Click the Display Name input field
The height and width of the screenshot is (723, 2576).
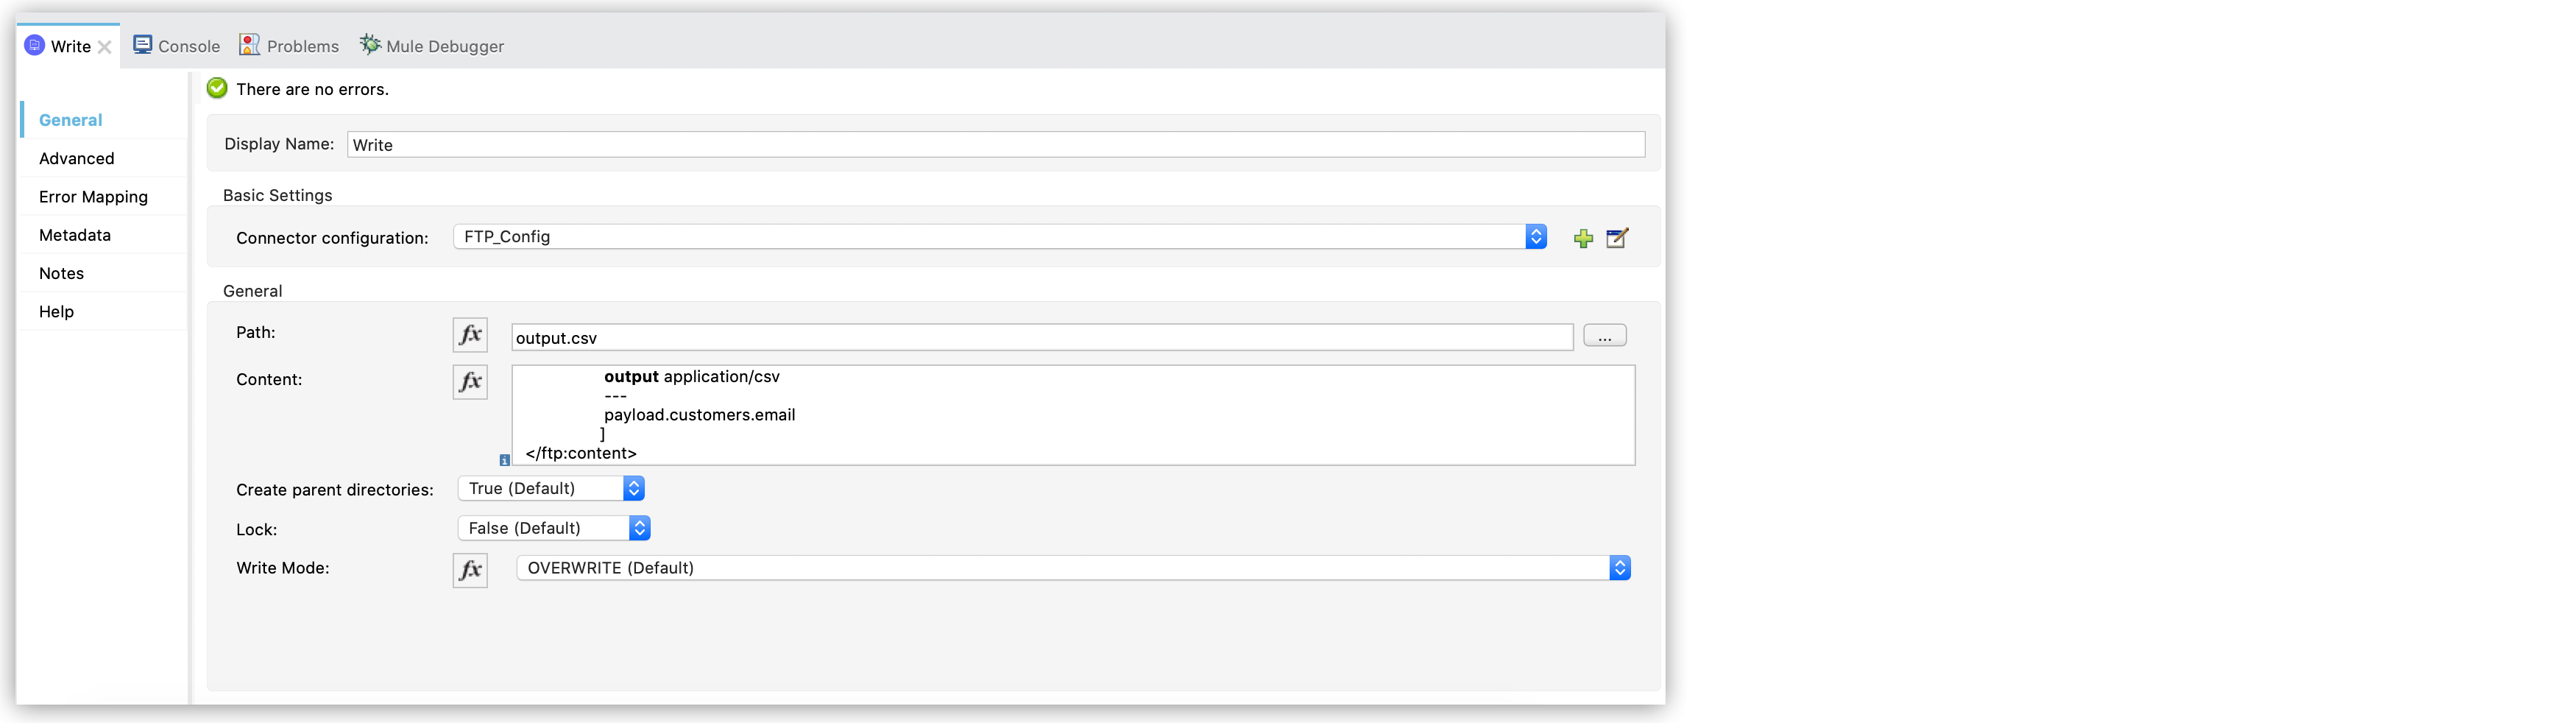(x=996, y=145)
